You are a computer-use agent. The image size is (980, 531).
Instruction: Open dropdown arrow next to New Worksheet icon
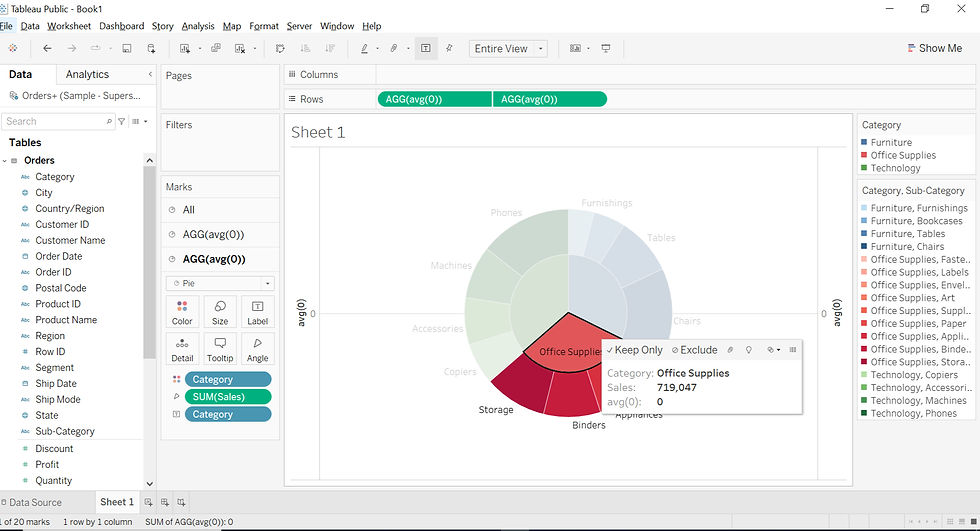click(200, 49)
